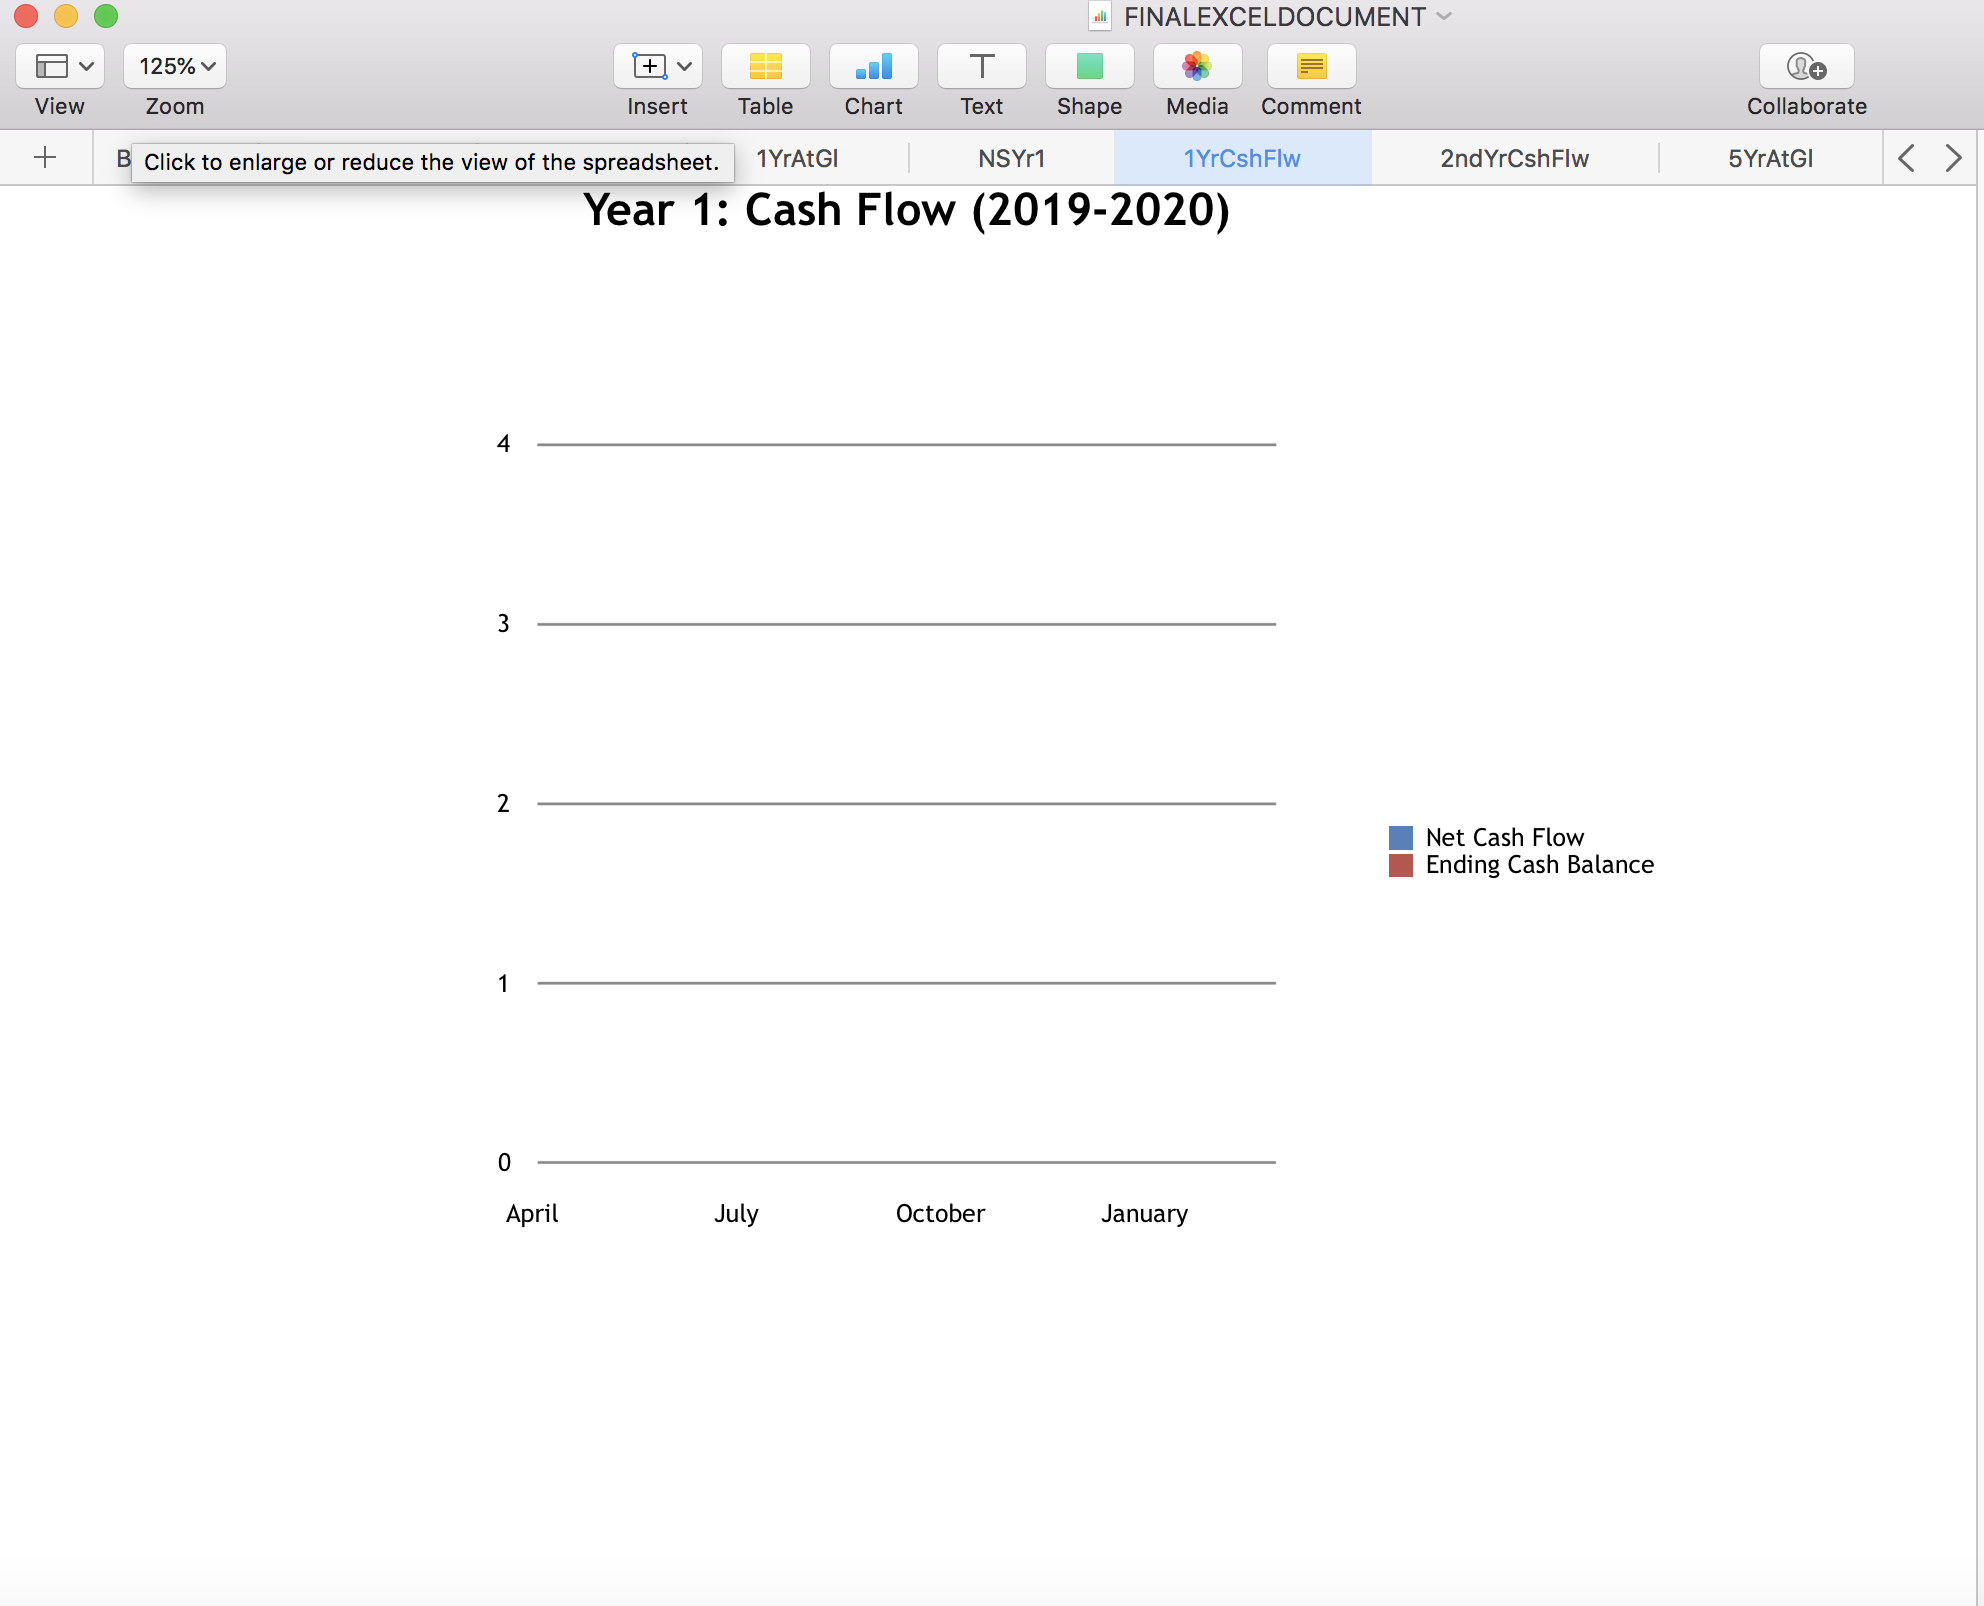Click the Collaborate icon
The image size is (1984, 1606).
pyautogui.click(x=1806, y=66)
